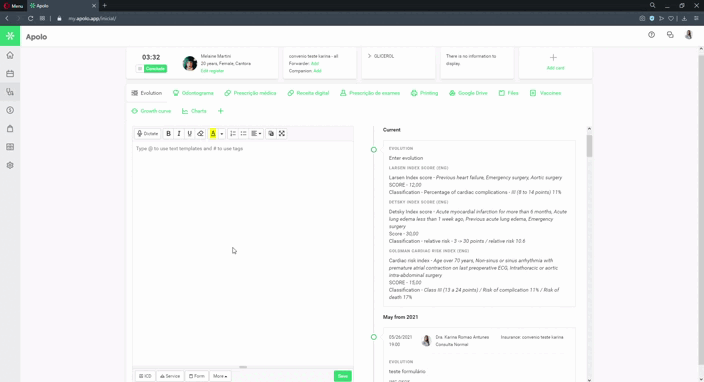Viewport: 704px width, 382px height.
Task: Start Dictate with the microphone button
Action: click(148, 133)
